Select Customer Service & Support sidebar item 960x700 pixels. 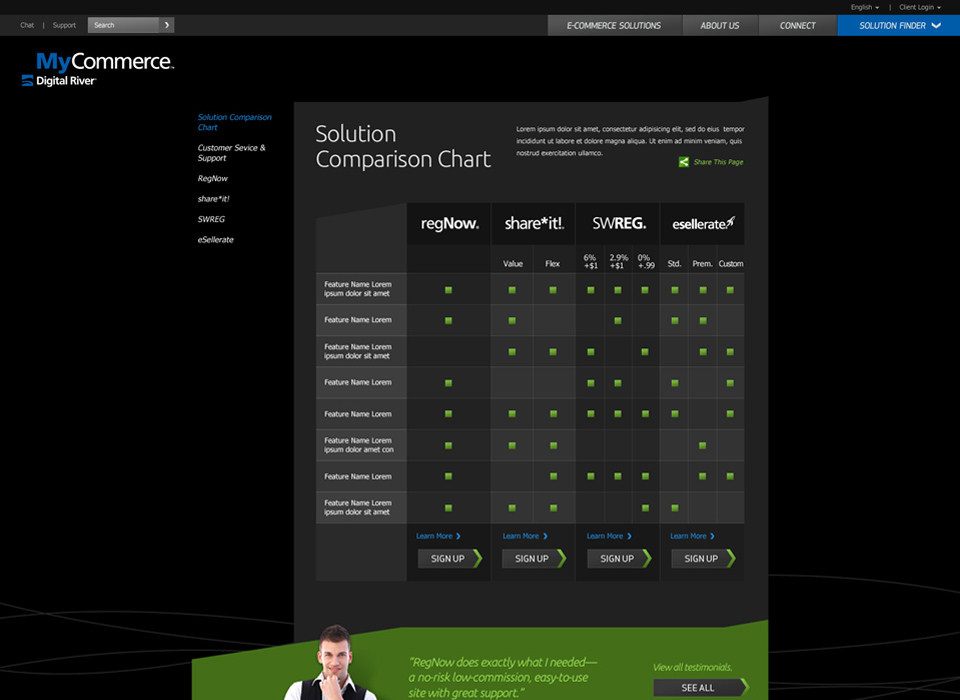click(x=231, y=152)
